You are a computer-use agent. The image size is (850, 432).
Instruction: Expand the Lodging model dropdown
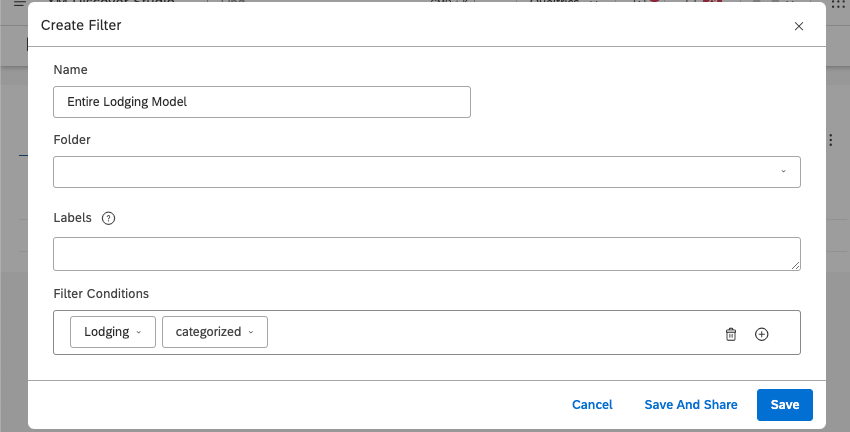pyautogui.click(x=112, y=332)
